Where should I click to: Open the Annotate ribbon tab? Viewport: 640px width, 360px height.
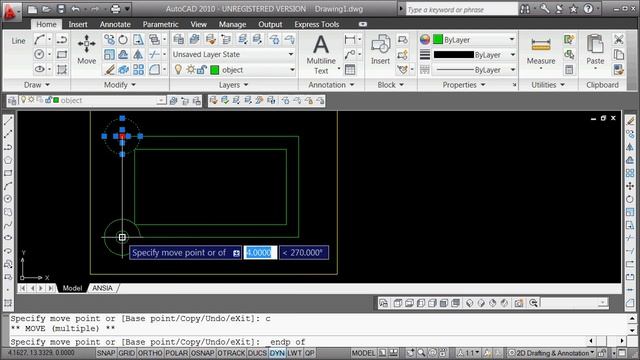115,24
